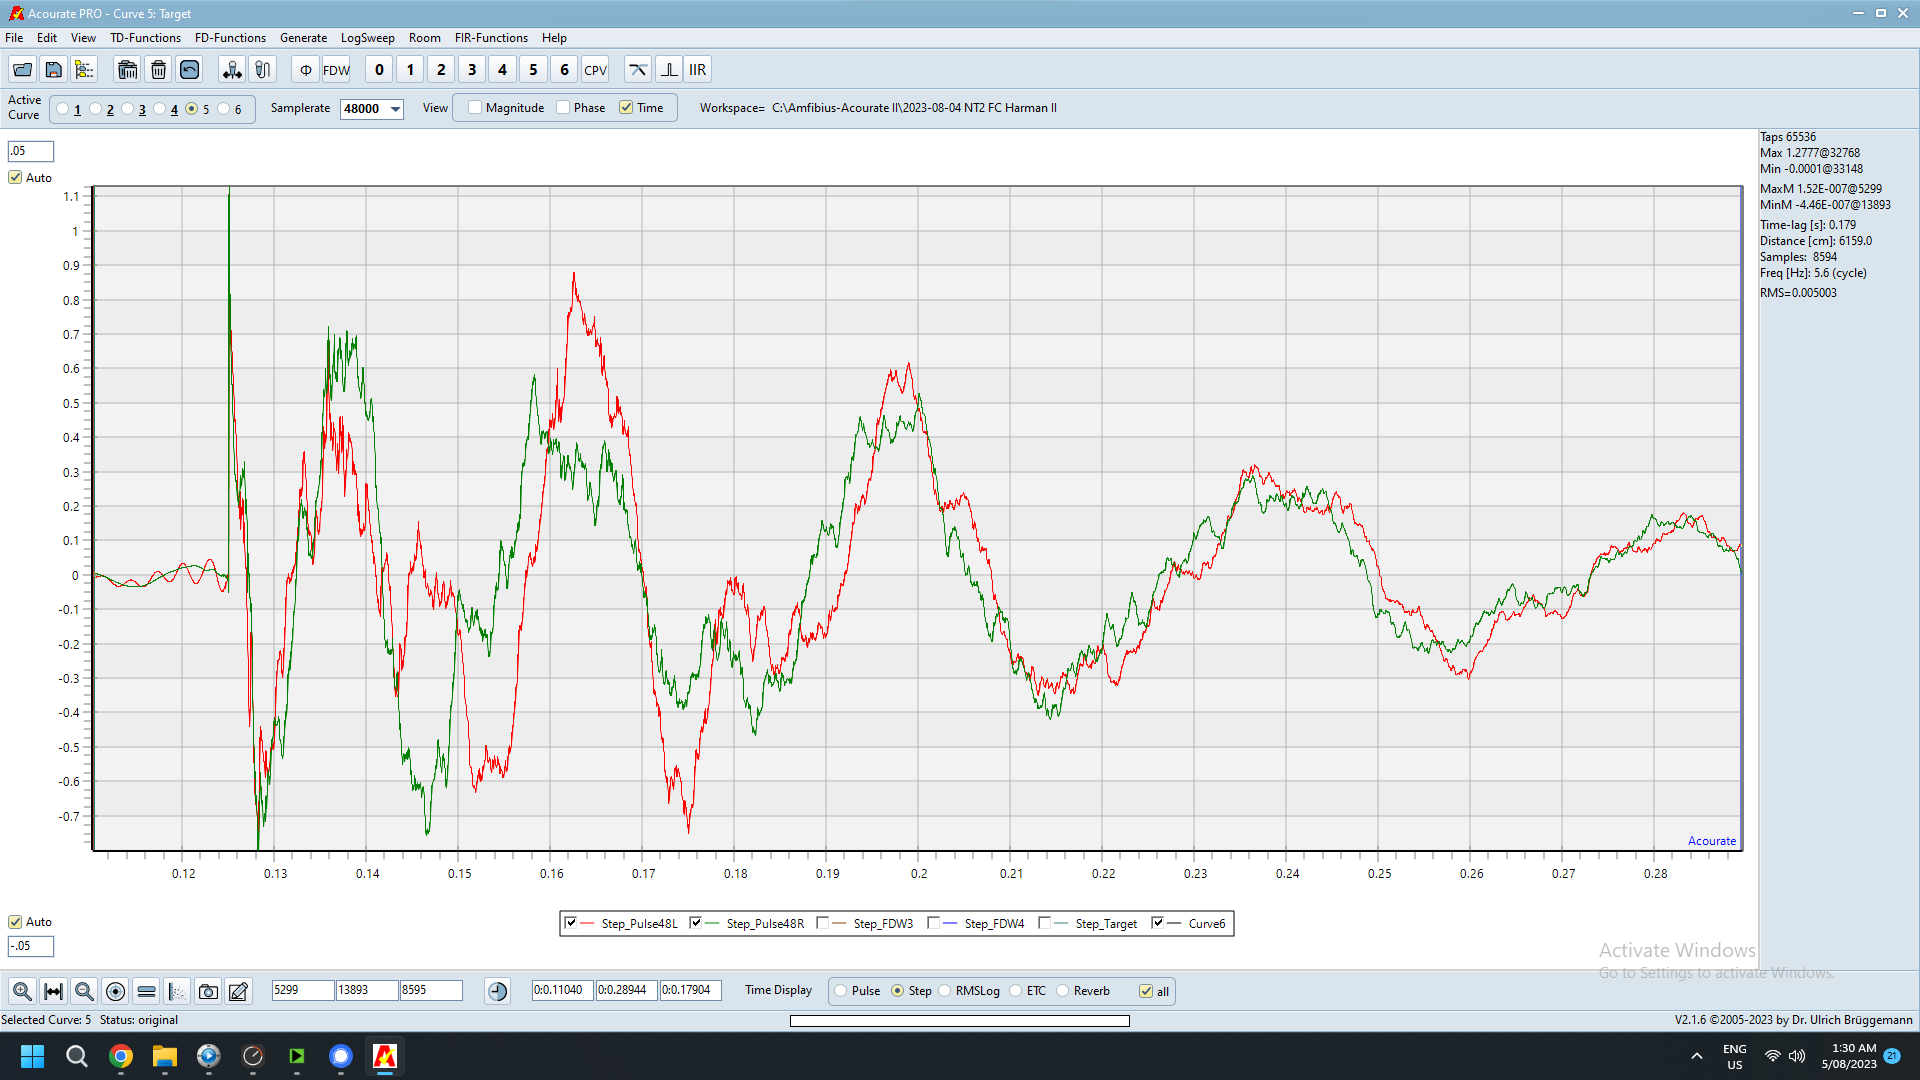Click the clock time icon
The image size is (1920, 1080).
pyautogui.click(x=497, y=991)
